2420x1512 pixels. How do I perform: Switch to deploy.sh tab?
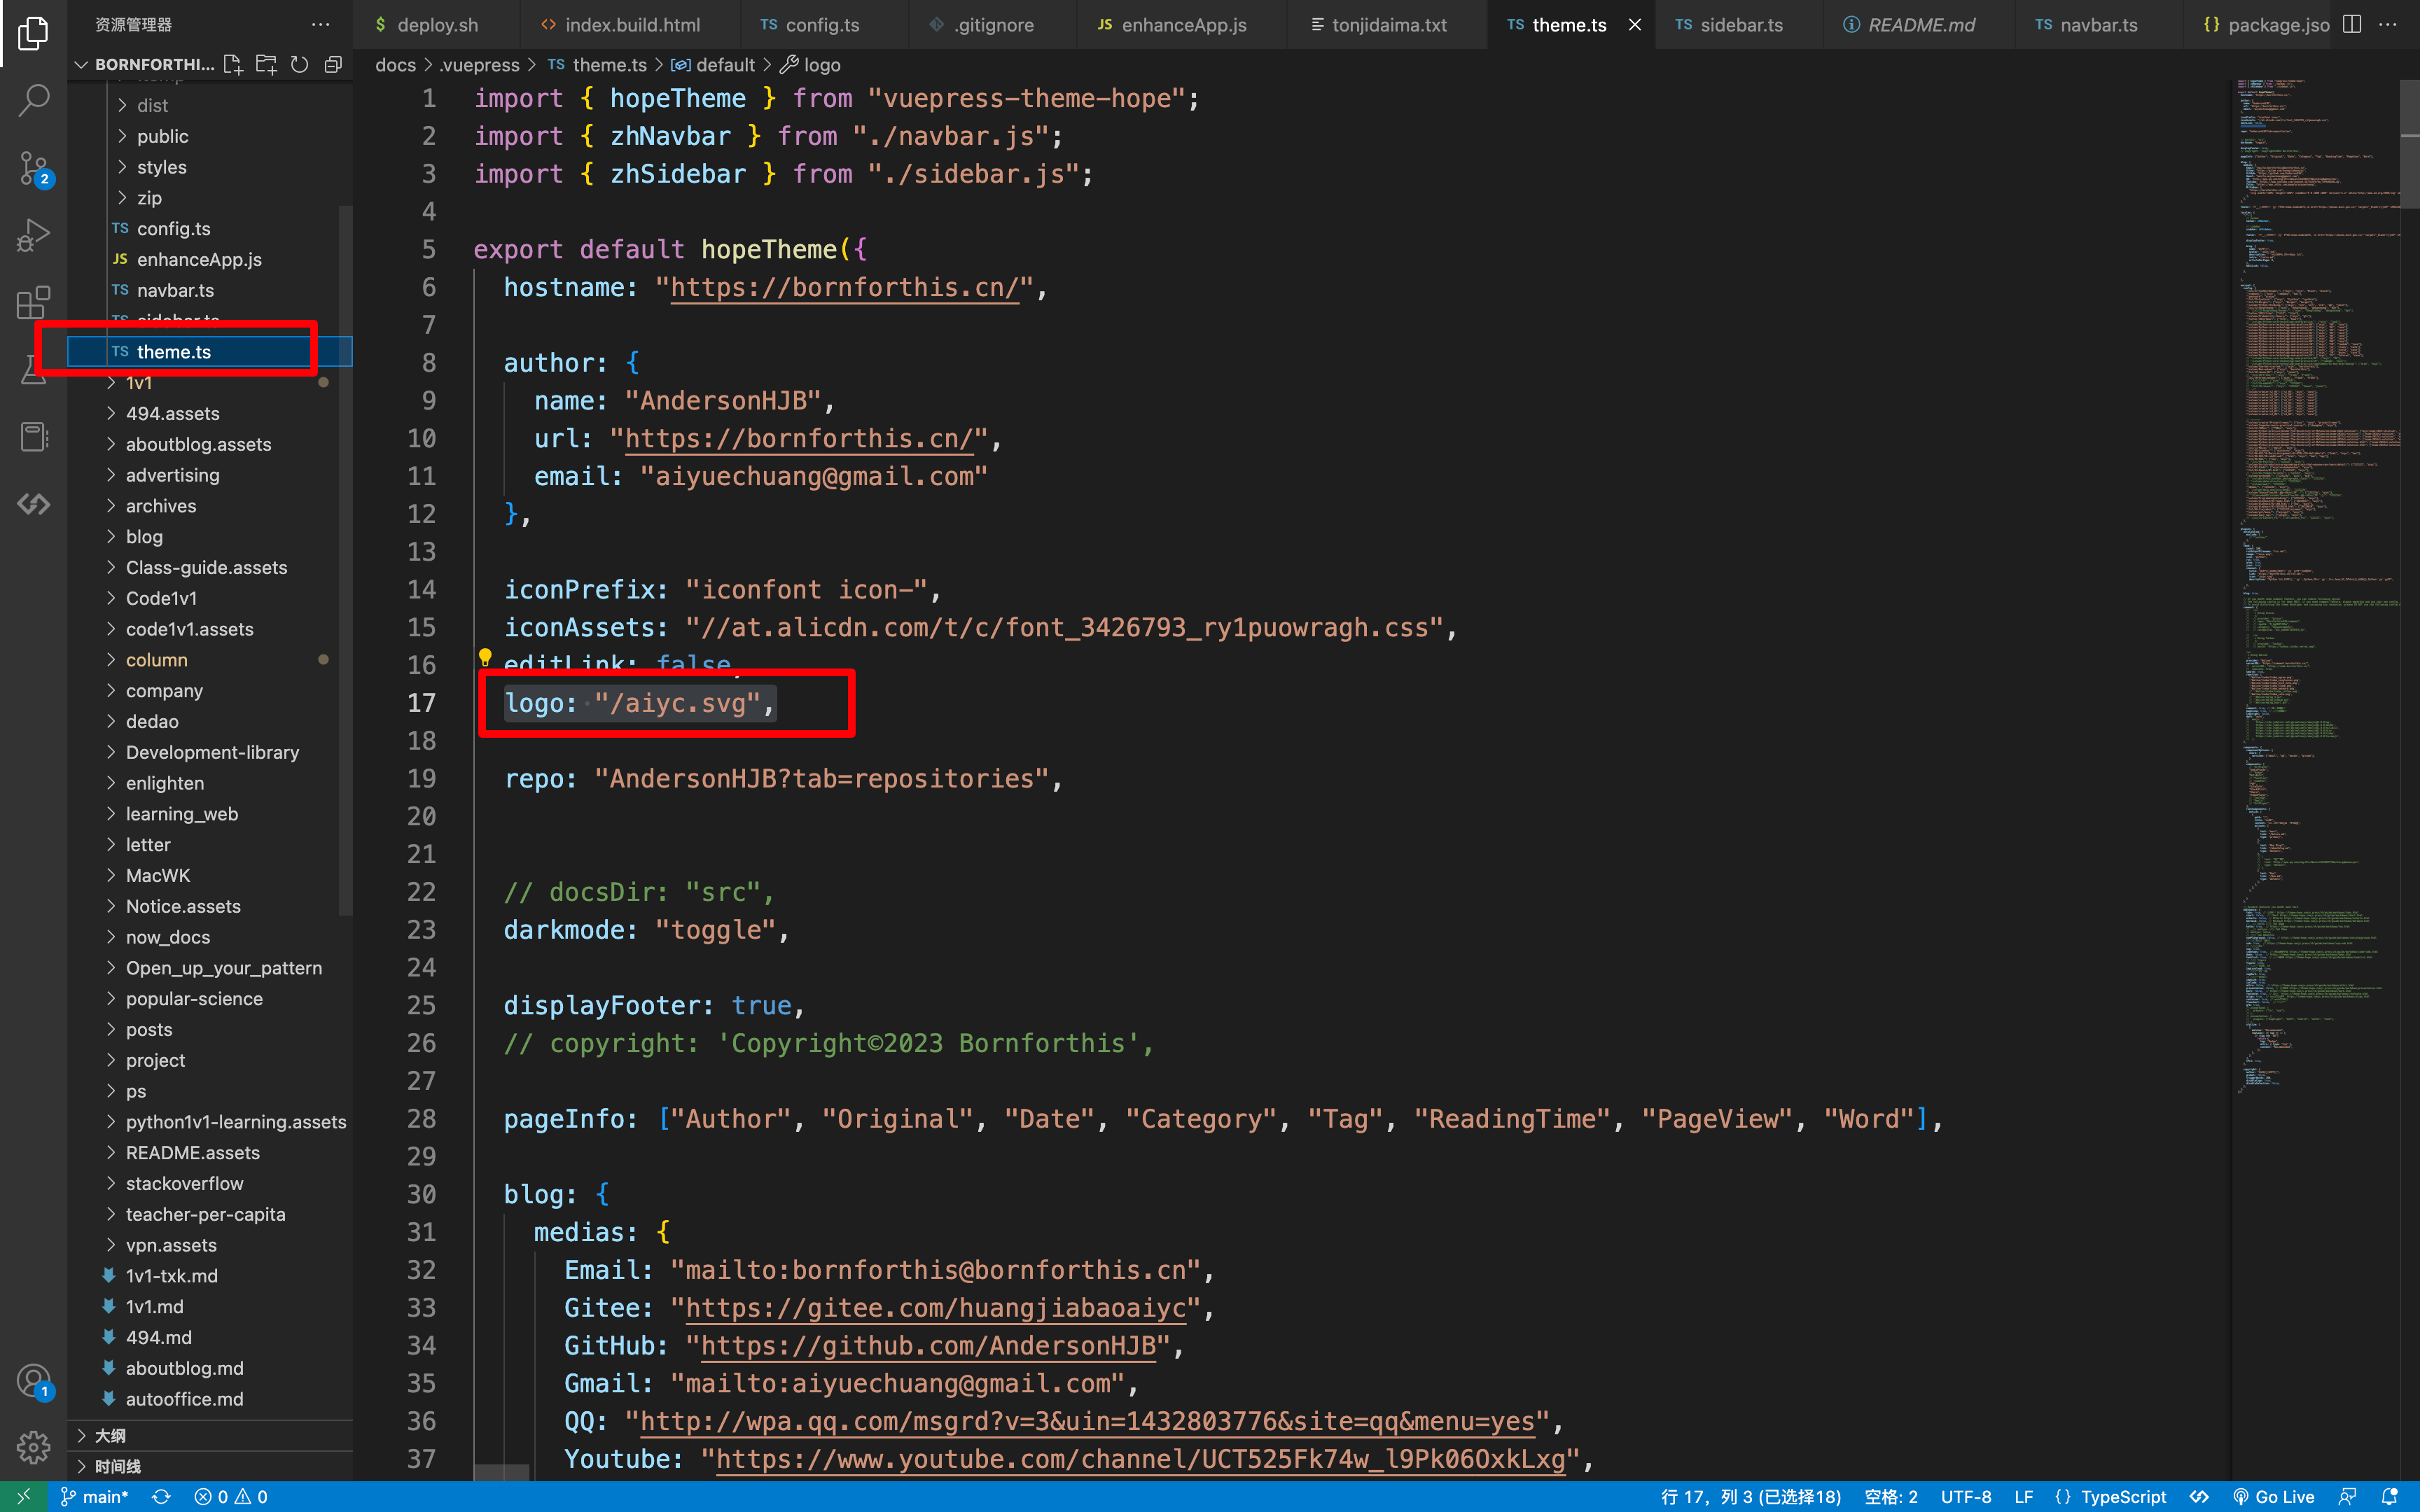[x=437, y=24]
